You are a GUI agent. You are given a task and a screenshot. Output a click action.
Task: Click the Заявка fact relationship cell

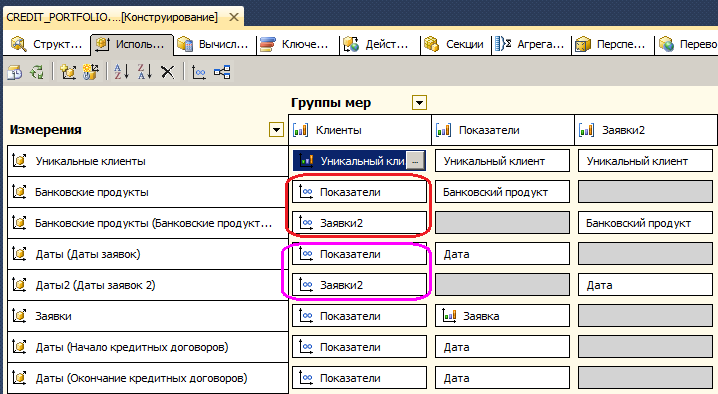[502, 316]
